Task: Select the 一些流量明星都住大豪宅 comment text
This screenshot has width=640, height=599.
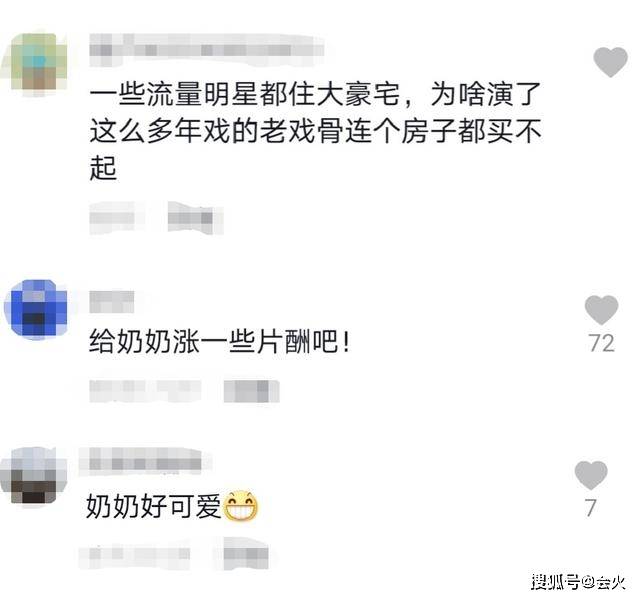Action: 315,131
